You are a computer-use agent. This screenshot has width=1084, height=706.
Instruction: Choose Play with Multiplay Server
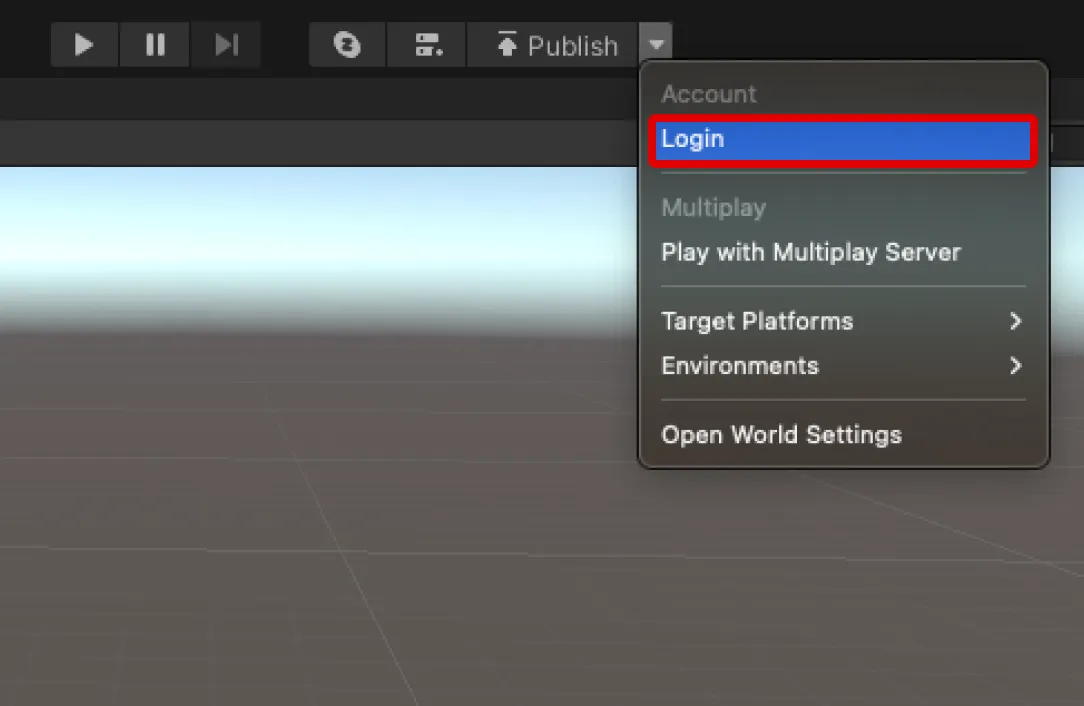pos(811,252)
